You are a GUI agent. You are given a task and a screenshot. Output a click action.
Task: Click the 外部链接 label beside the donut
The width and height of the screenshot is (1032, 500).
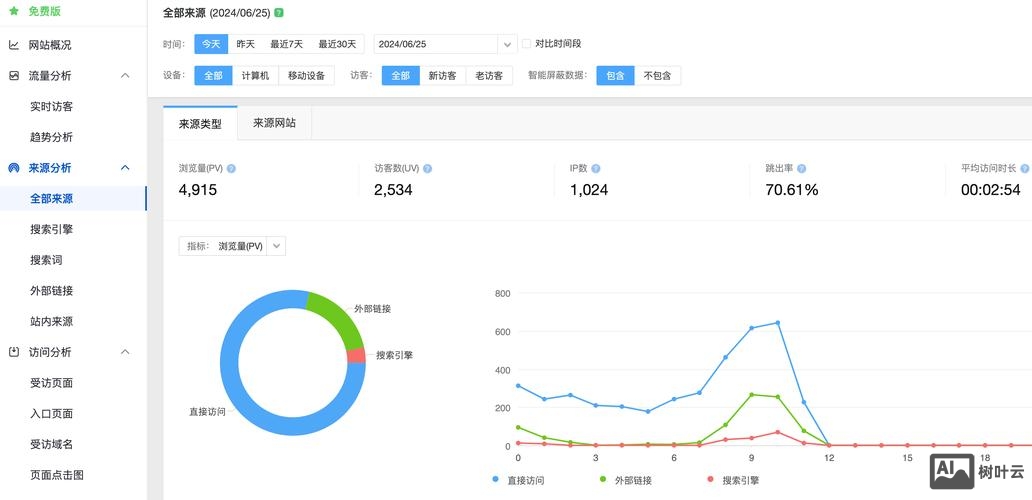point(373,309)
